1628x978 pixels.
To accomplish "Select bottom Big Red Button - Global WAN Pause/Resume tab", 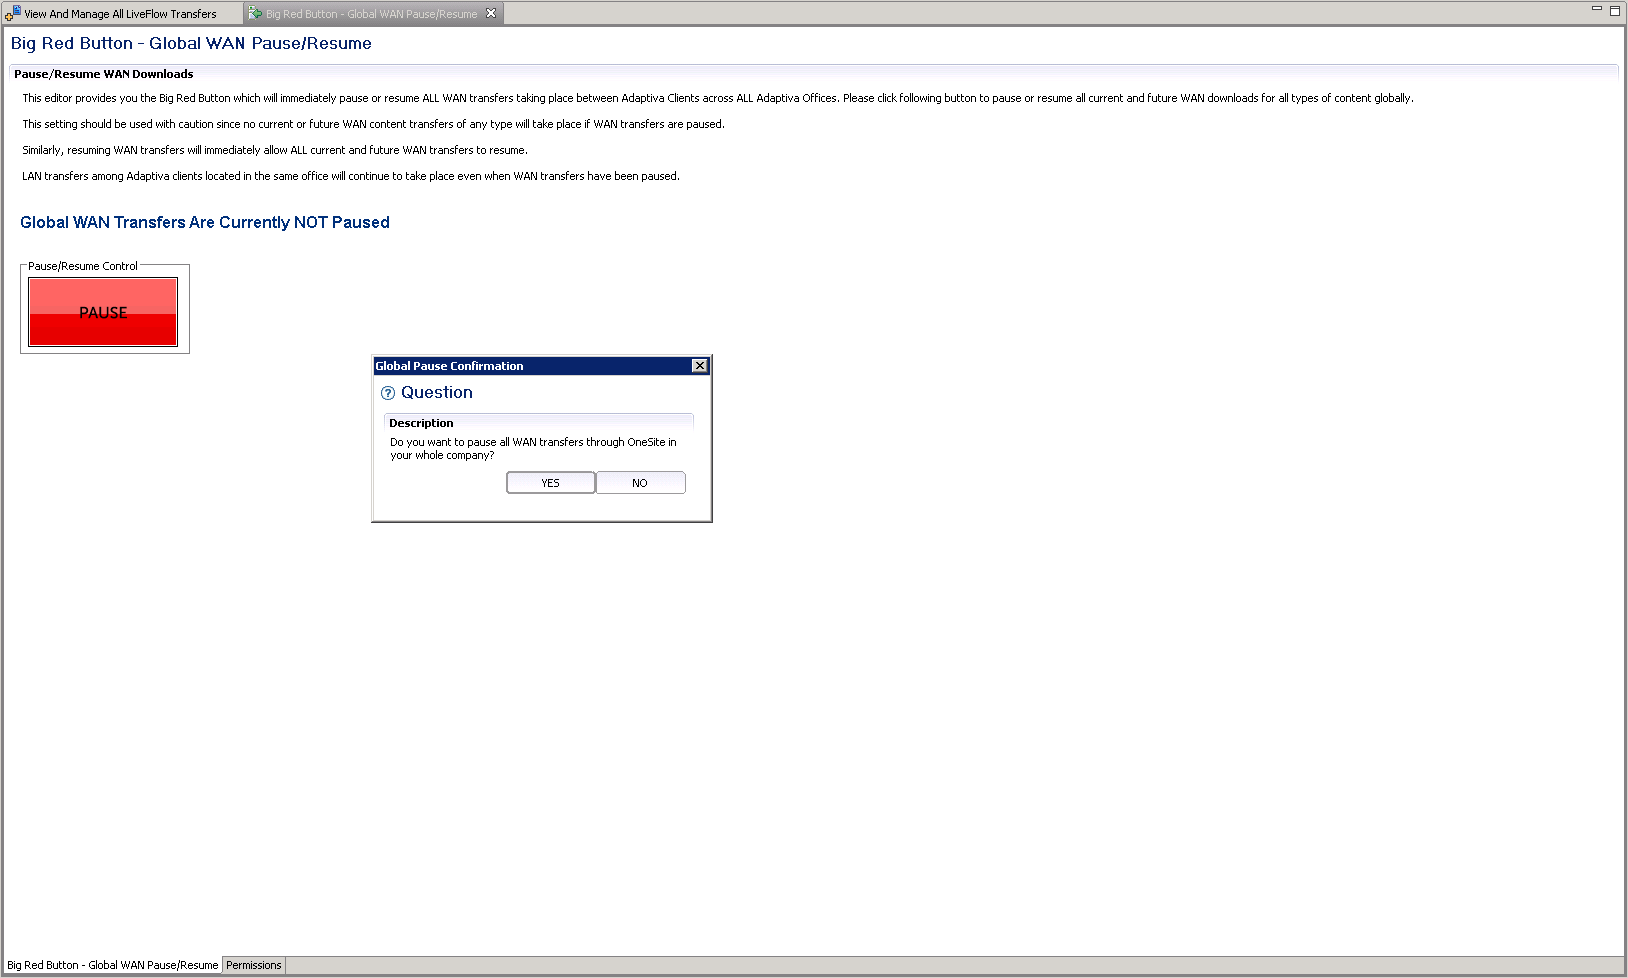I will pos(112,965).
